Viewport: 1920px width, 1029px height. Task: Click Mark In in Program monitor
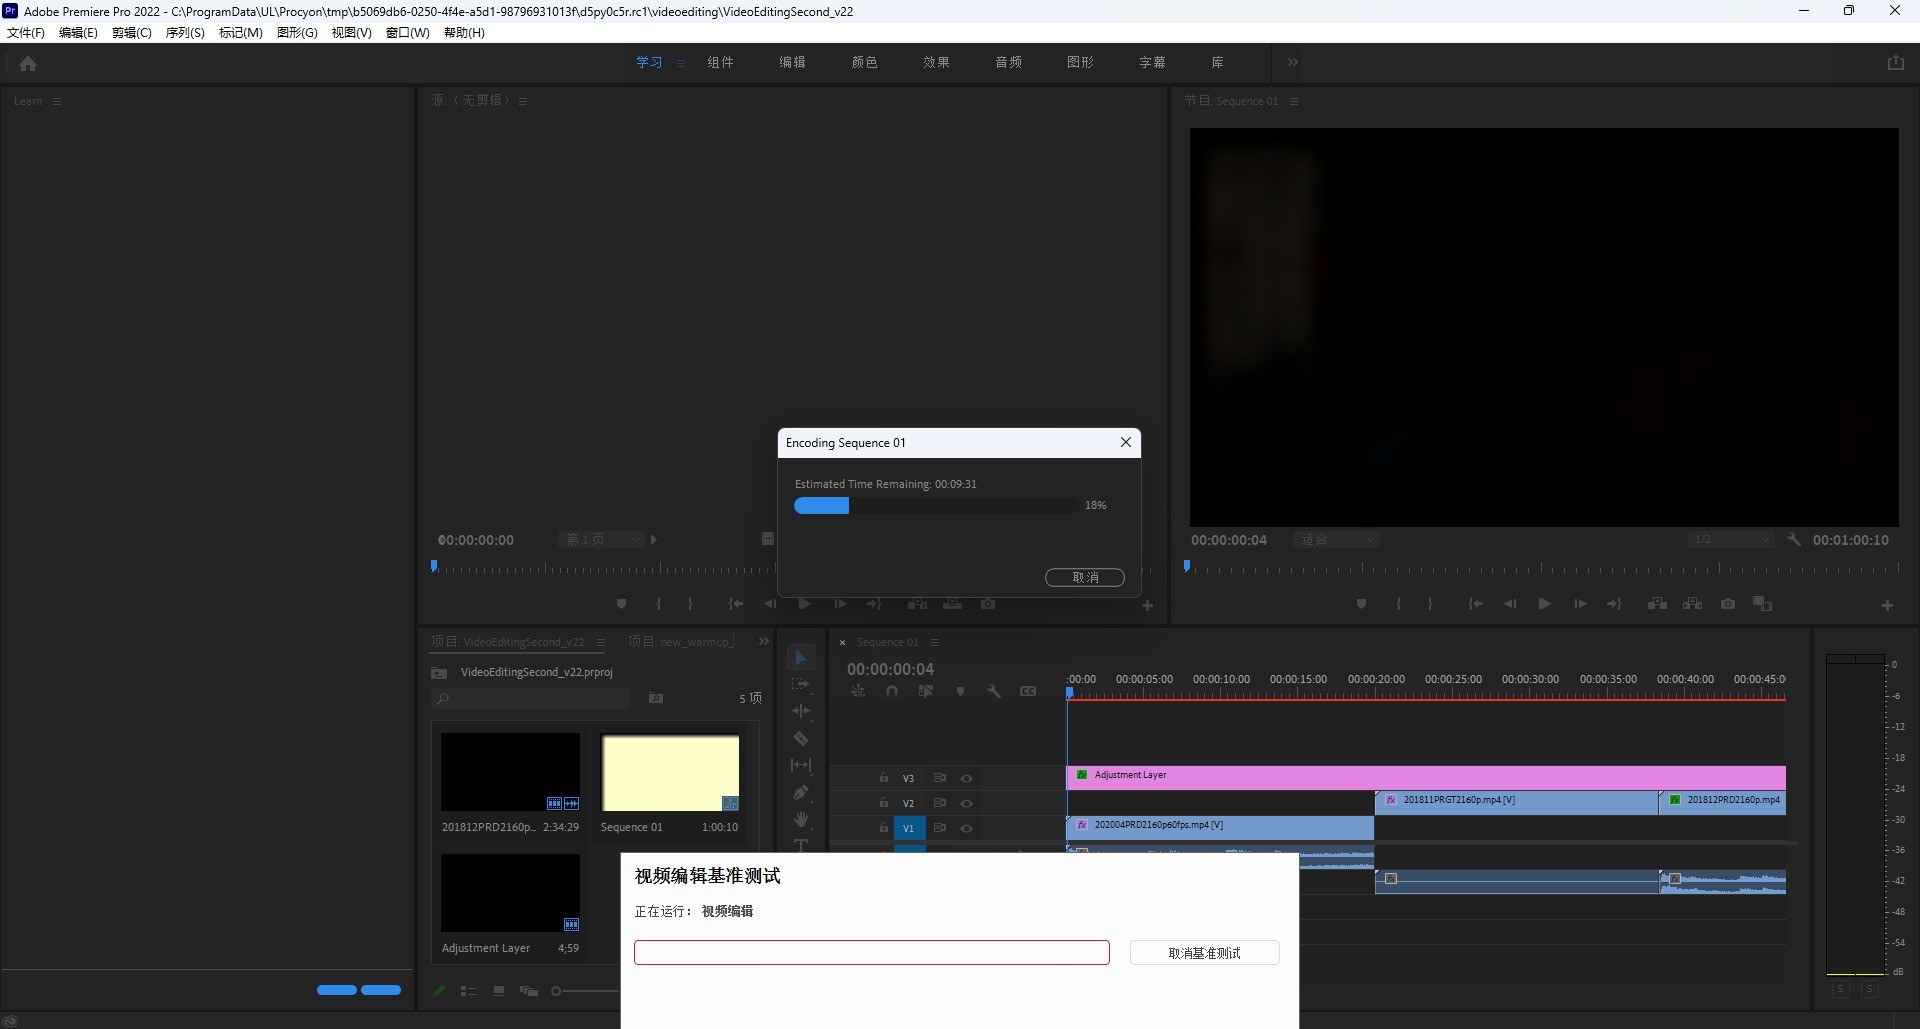click(1398, 604)
